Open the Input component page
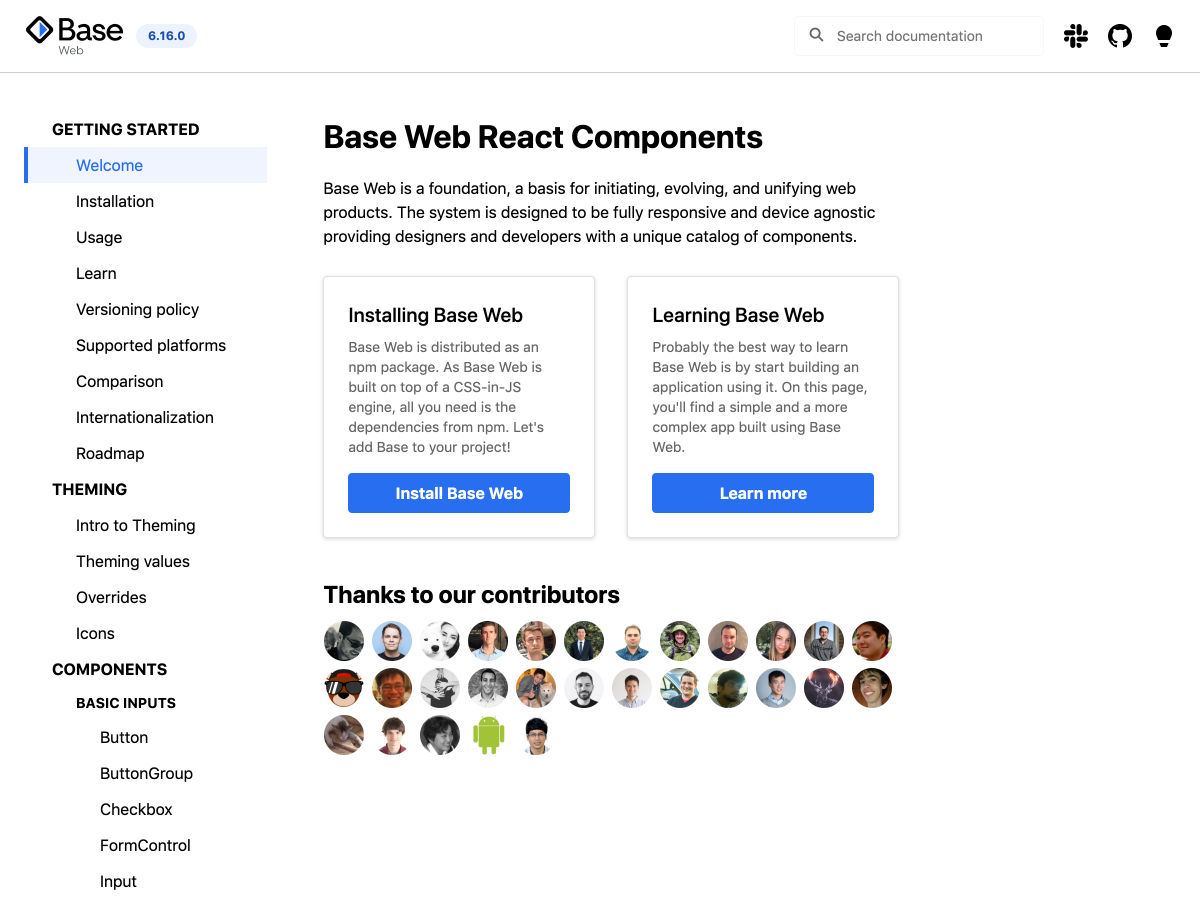The height and width of the screenshot is (900, 1200). (118, 881)
